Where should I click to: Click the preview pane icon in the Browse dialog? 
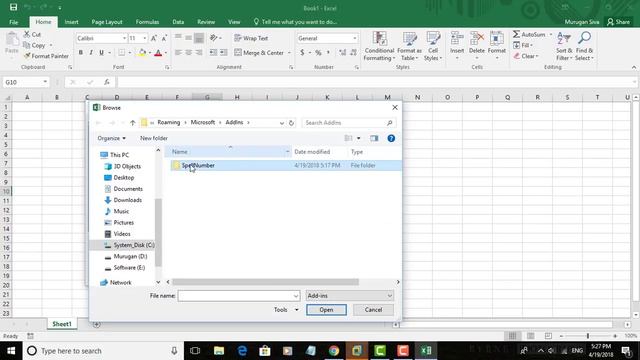[x=374, y=138]
